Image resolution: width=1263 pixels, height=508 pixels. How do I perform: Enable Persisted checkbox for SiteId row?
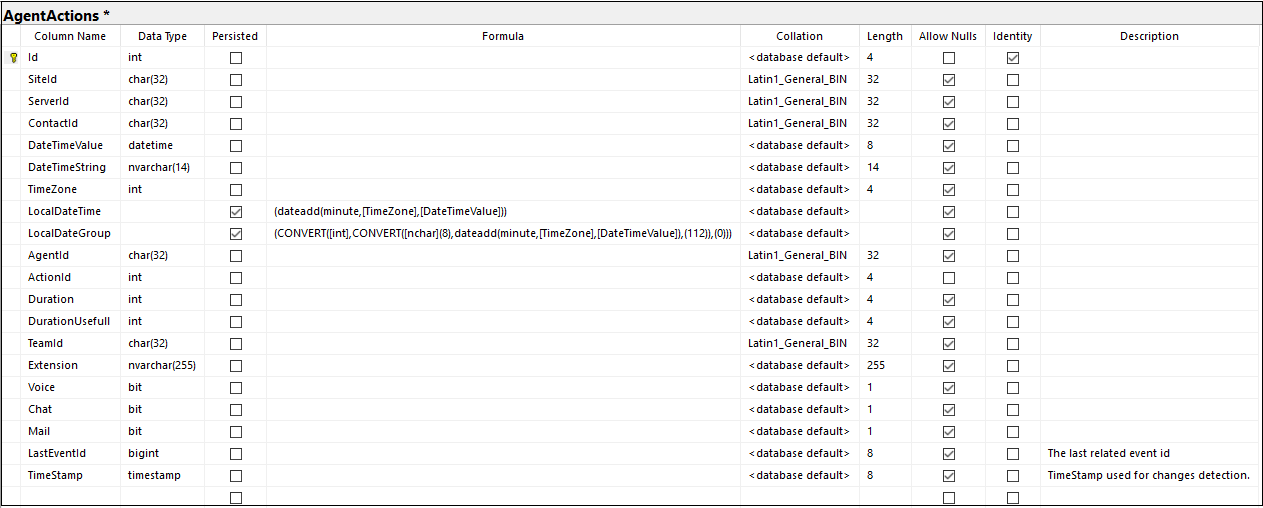click(236, 80)
